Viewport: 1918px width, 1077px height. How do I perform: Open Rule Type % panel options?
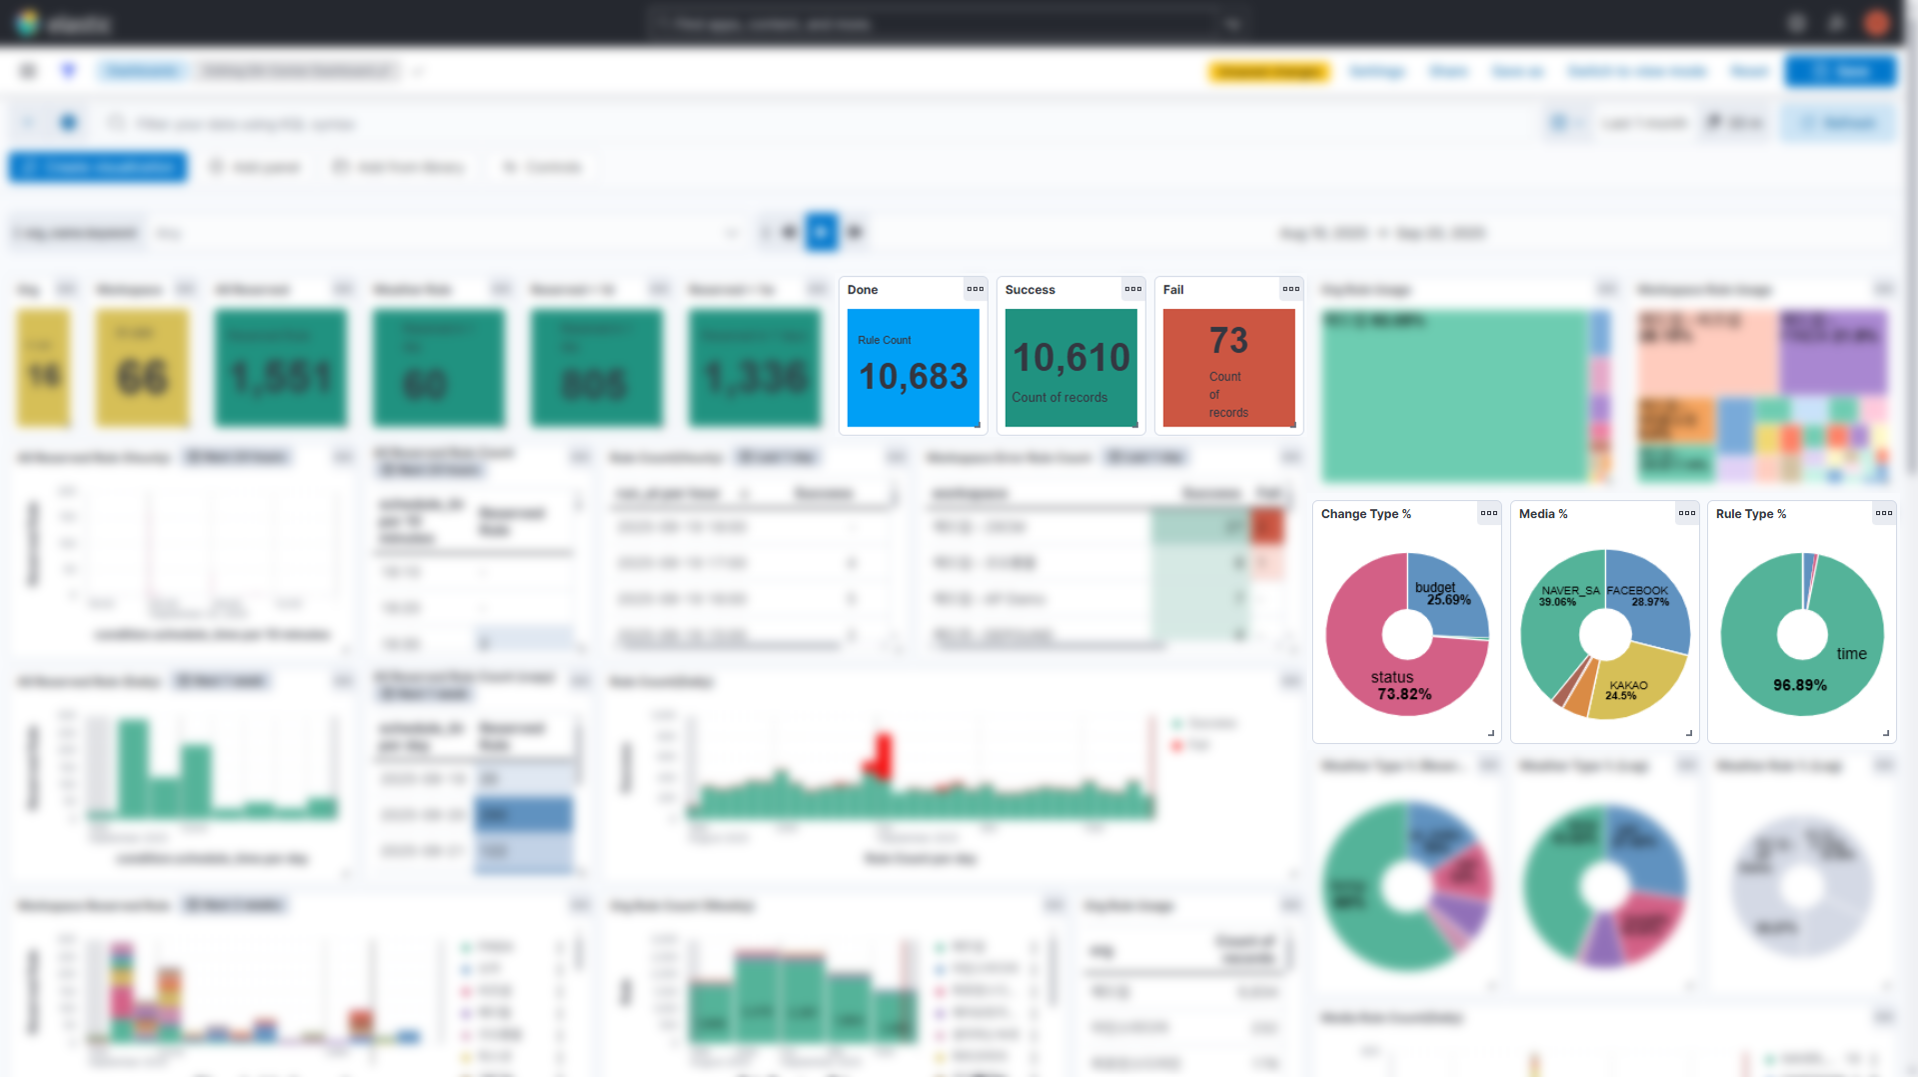click(1883, 514)
